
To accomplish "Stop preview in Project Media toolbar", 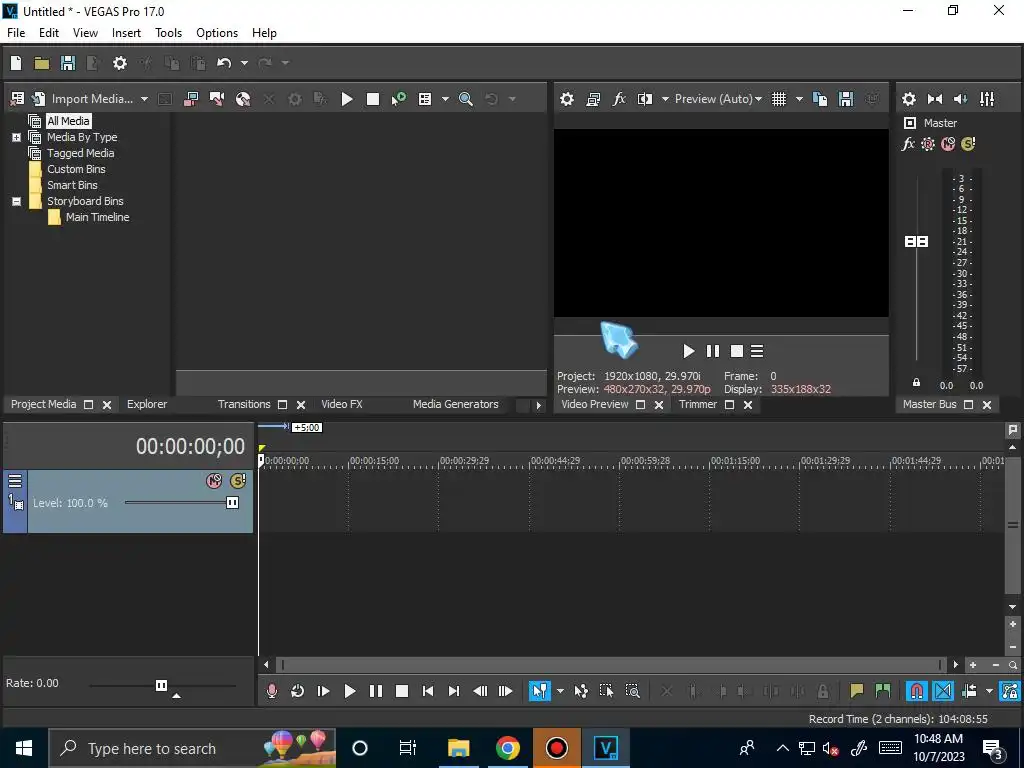I will click(373, 99).
